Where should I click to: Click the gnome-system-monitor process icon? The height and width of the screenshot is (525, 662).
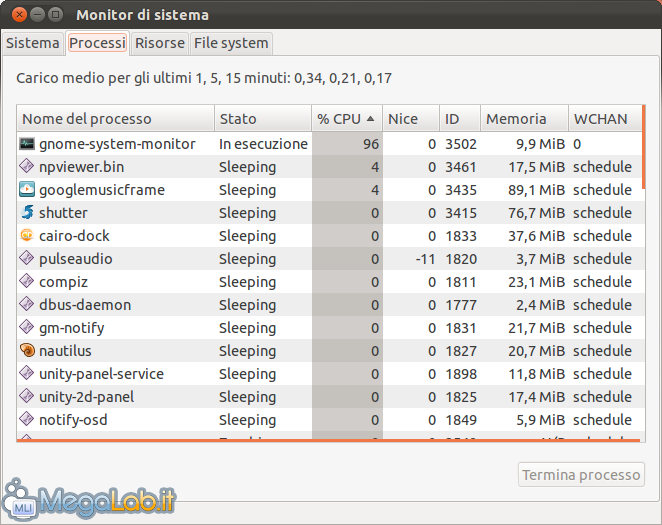click(27, 144)
